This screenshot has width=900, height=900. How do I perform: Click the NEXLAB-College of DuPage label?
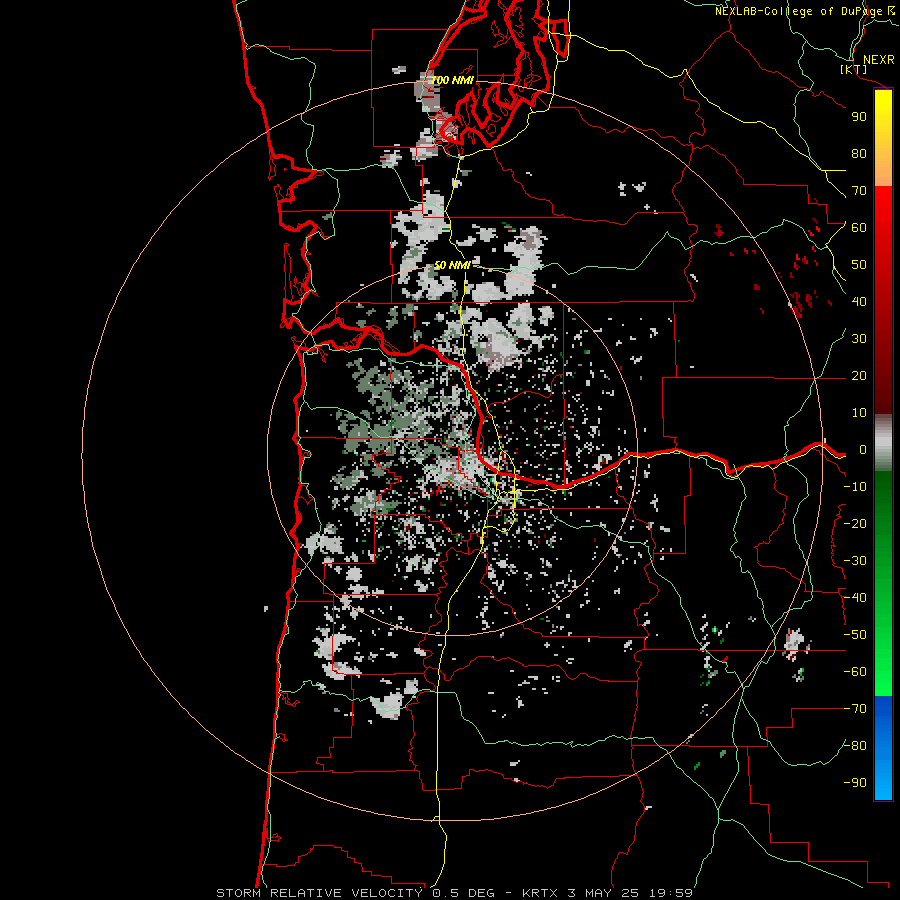(798, 11)
